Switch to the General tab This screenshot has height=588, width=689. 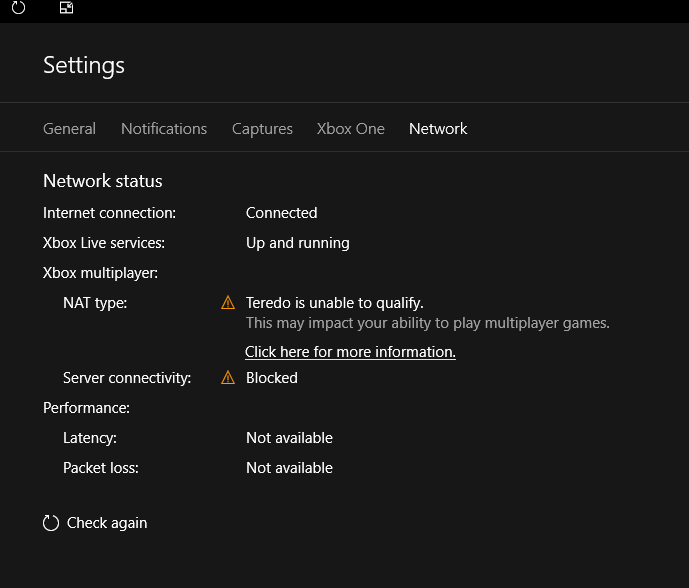[69, 129]
